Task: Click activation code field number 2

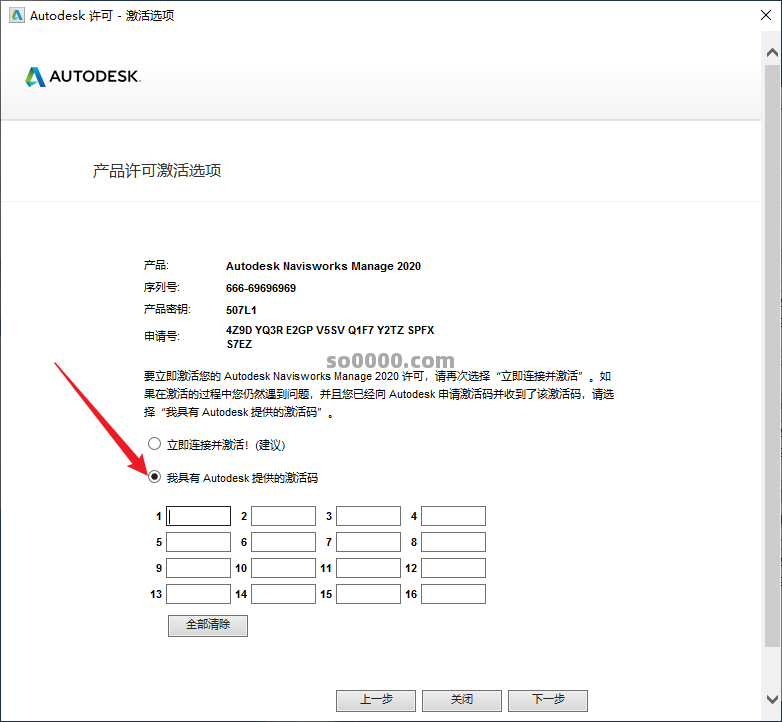Action: (x=283, y=516)
